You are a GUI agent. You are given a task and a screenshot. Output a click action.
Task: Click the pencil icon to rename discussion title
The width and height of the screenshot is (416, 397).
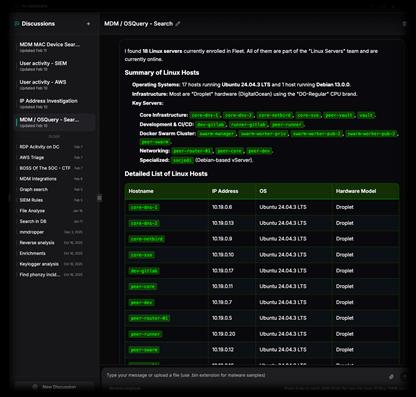[178, 24]
